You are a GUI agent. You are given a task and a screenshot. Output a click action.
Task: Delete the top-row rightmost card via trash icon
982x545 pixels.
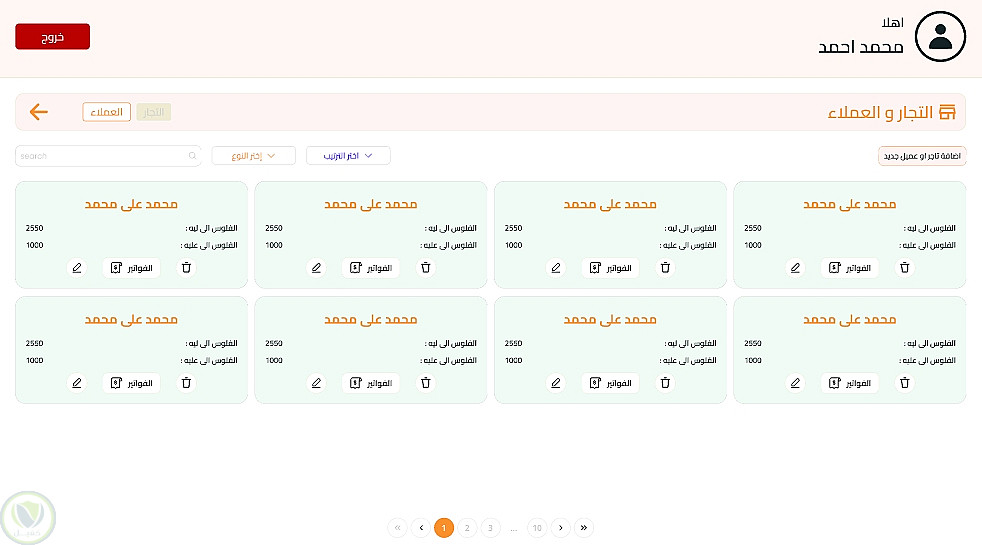point(905,268)
